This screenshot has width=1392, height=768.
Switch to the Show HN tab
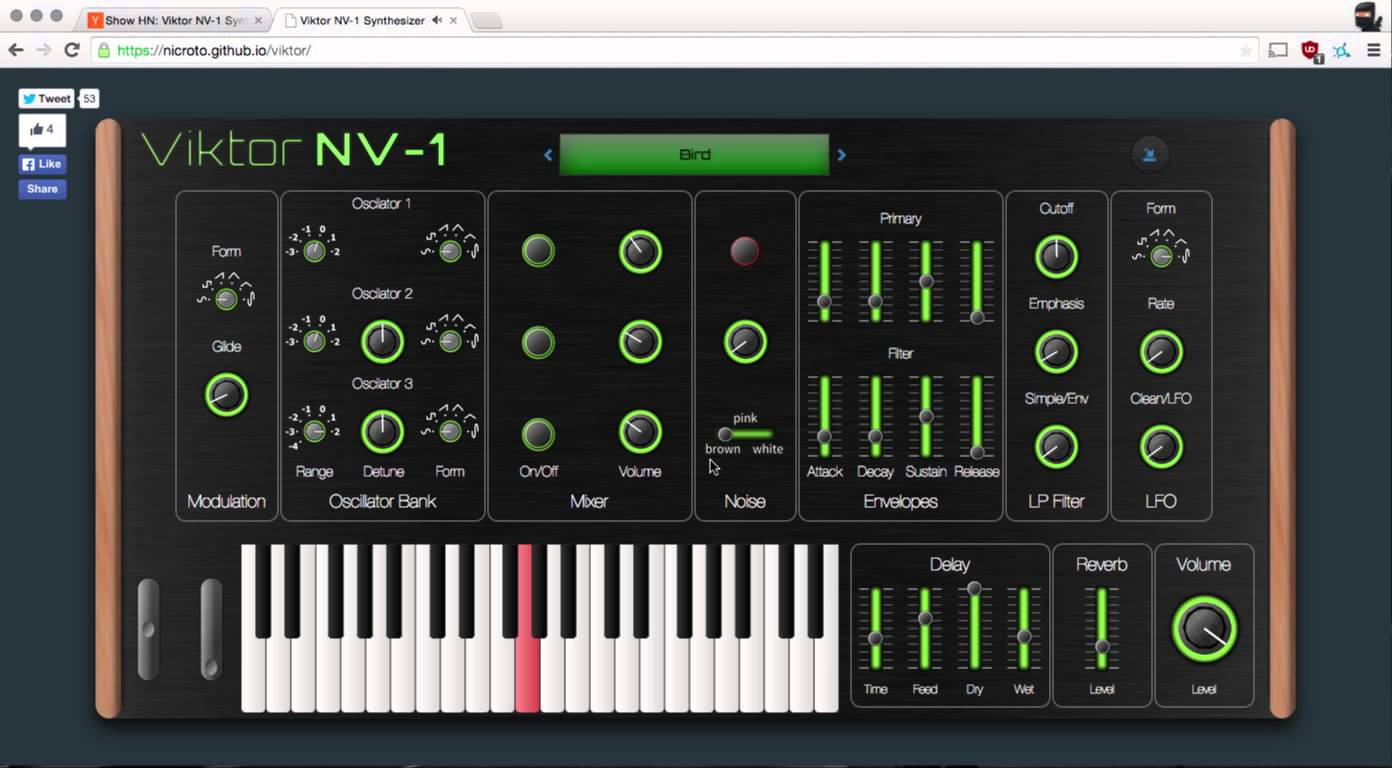coord(170,20)
